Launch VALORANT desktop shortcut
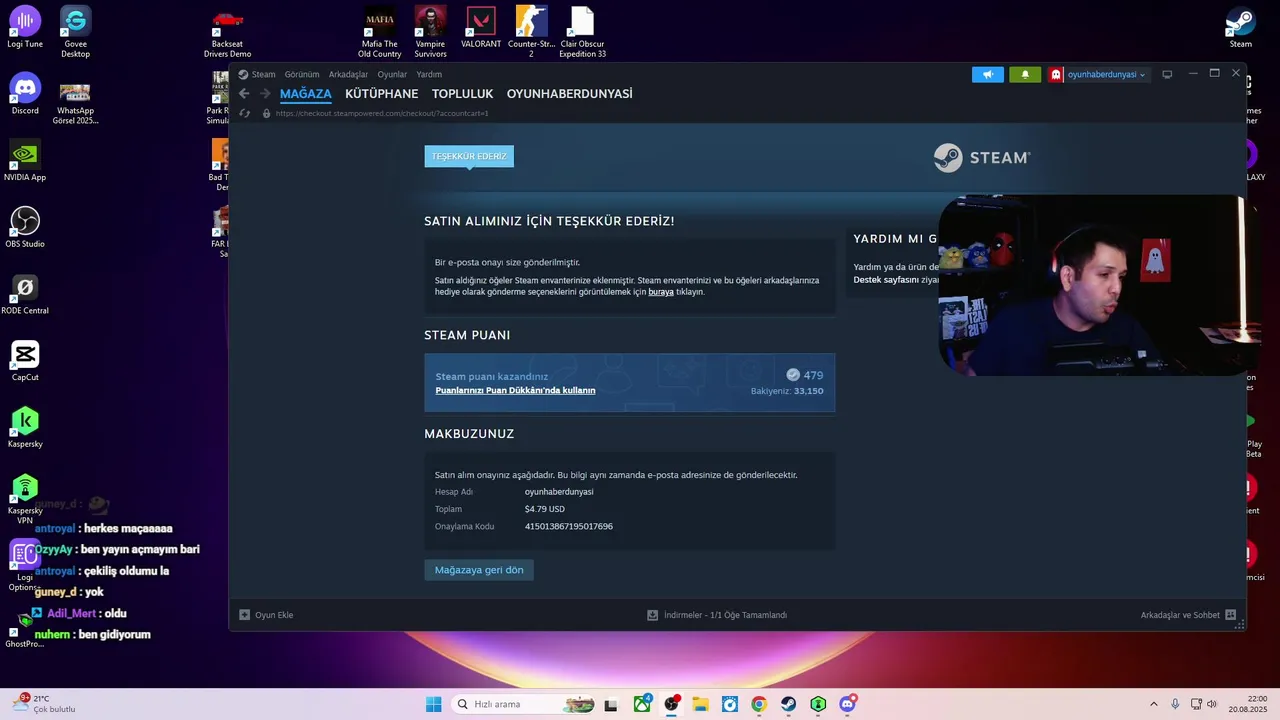Image resolution: width=1280 pixels, height=720 pixels. (481, 27)
